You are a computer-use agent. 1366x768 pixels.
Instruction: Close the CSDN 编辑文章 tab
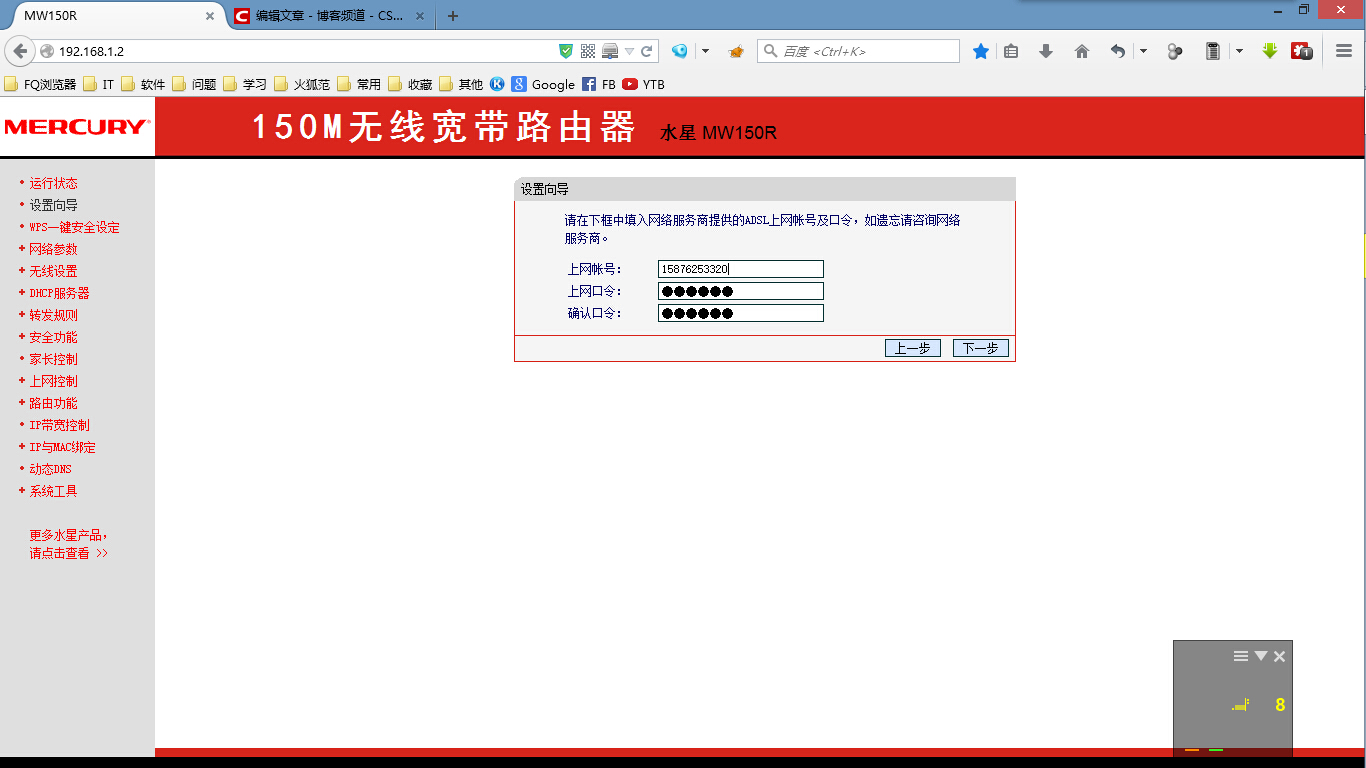[420, 16]
